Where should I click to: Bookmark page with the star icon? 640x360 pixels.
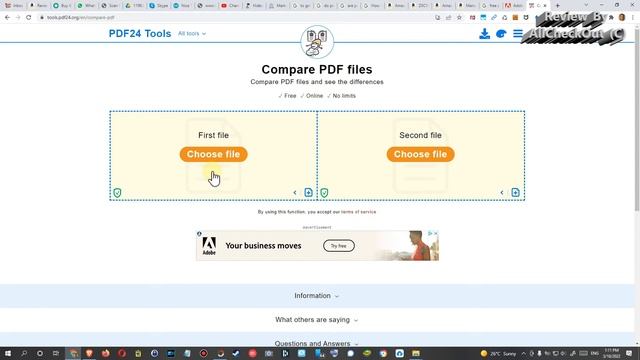tap(459, 18)
